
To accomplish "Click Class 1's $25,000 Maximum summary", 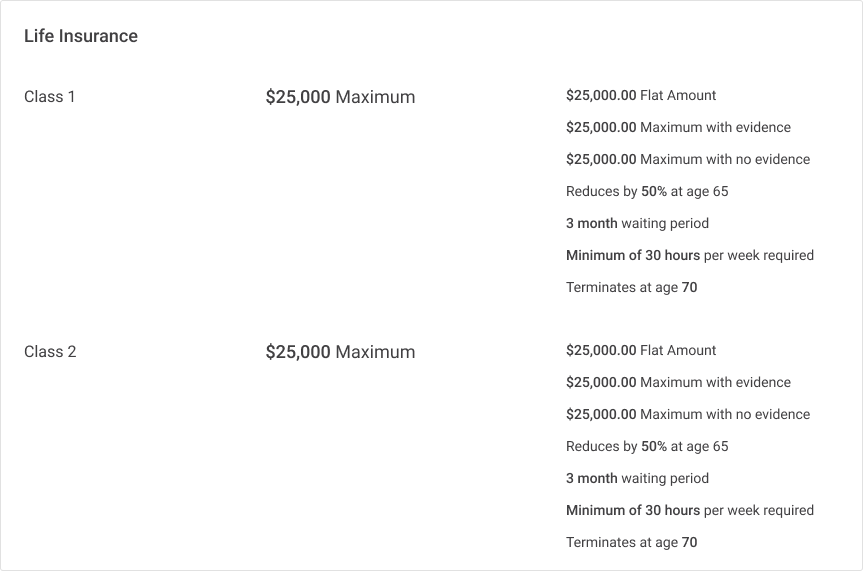I will (x=340, y=97).
